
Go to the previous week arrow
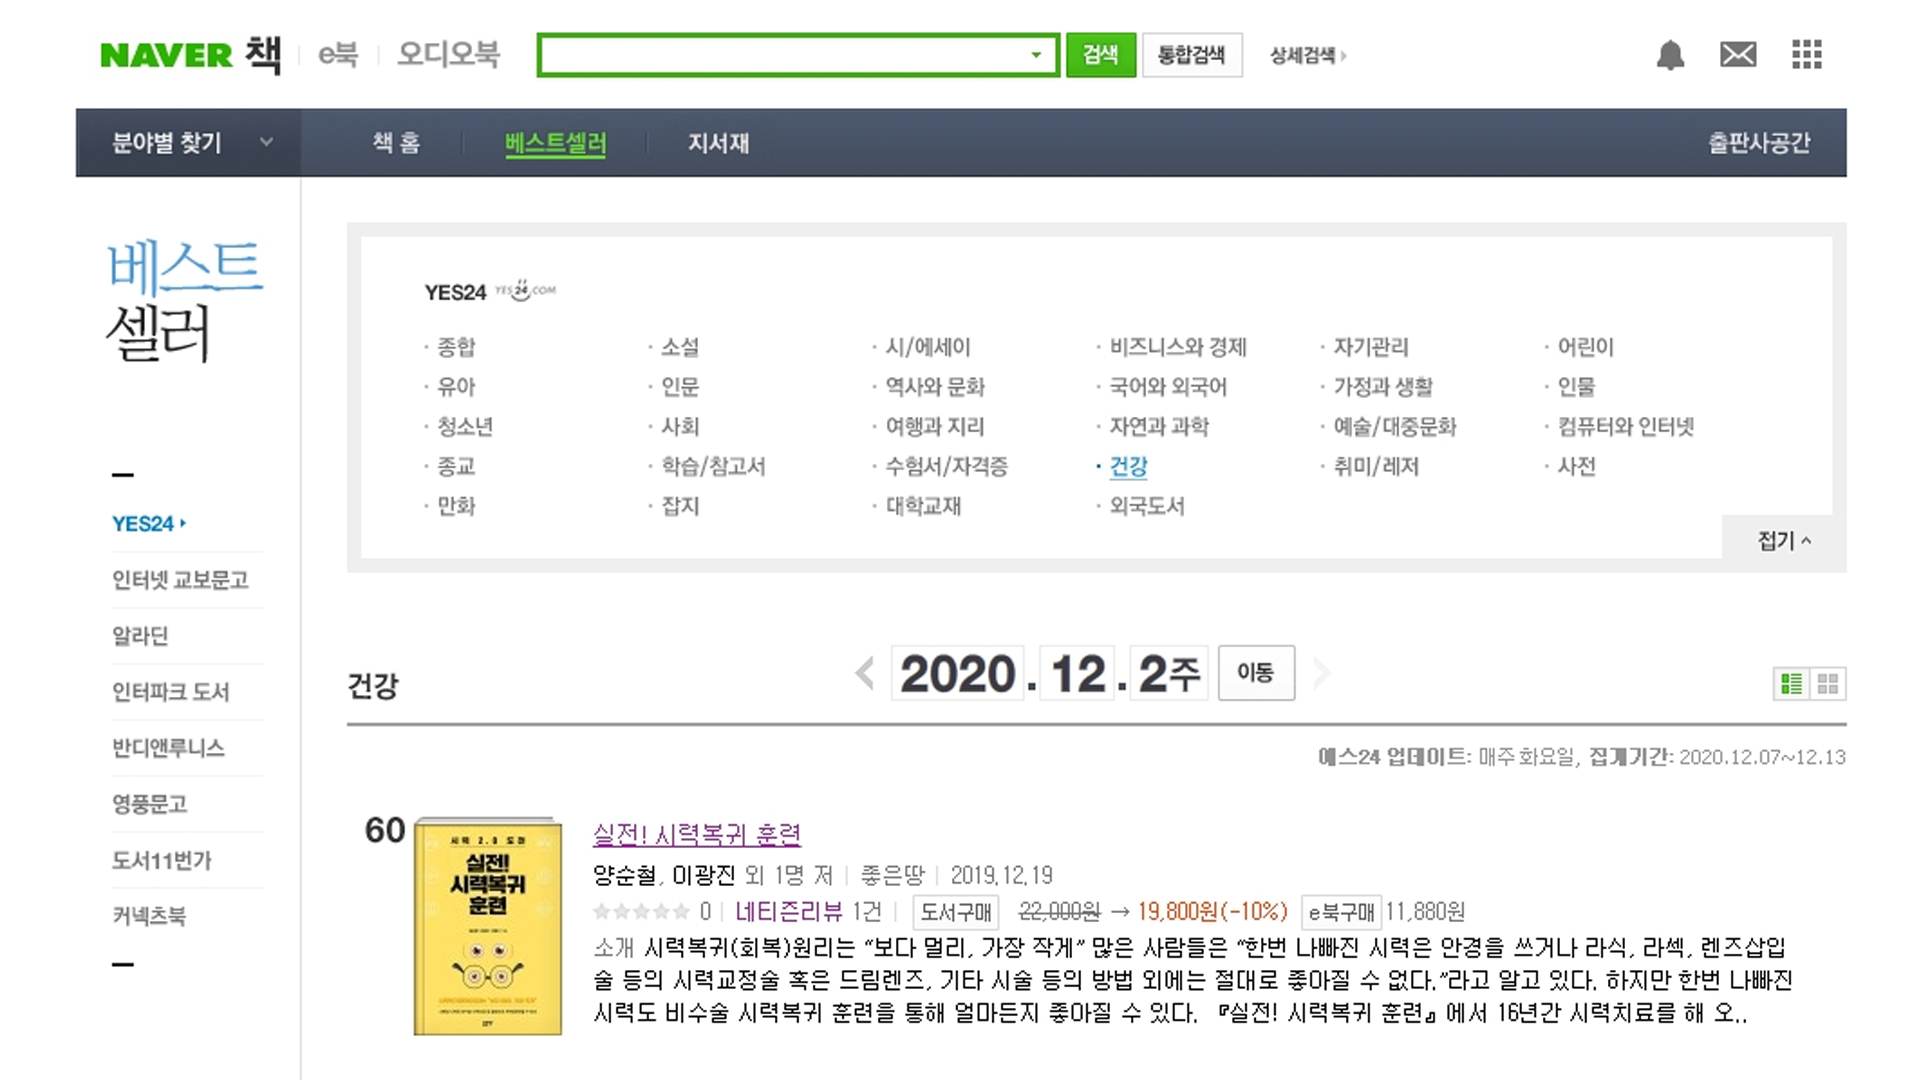click(866, 673)
